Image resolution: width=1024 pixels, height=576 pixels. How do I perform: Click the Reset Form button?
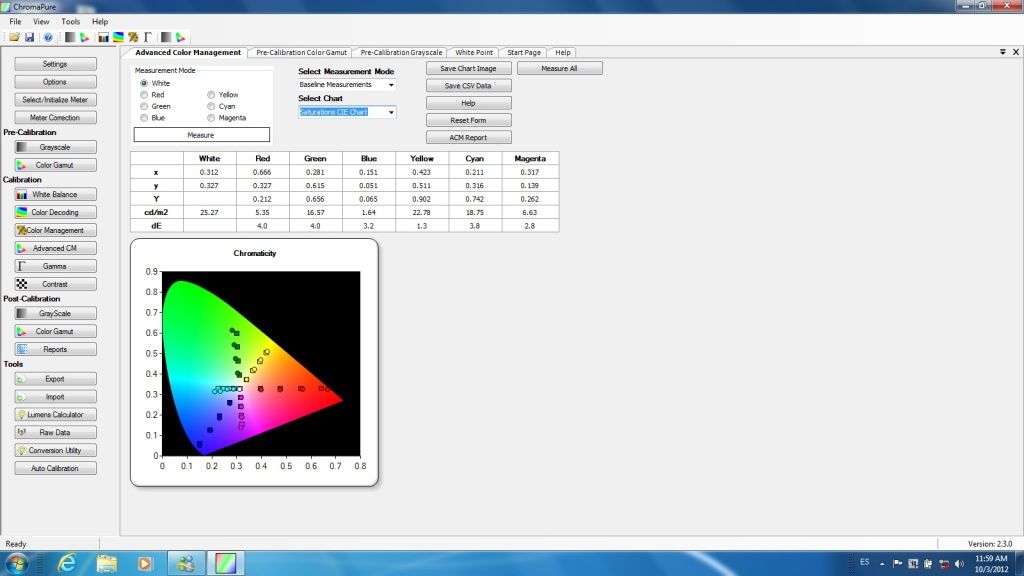(468, 120)
